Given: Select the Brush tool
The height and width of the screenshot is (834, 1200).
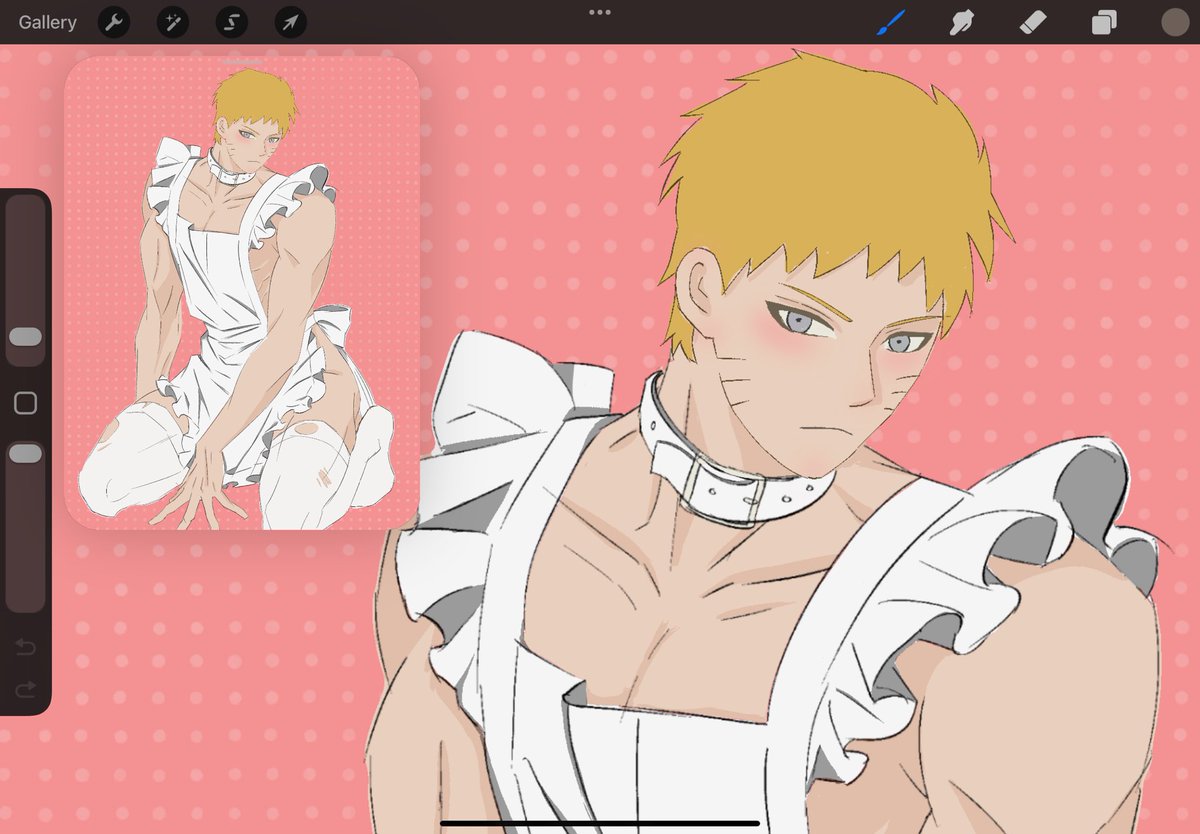Looking at the screenshot, I should coord(891,22).
